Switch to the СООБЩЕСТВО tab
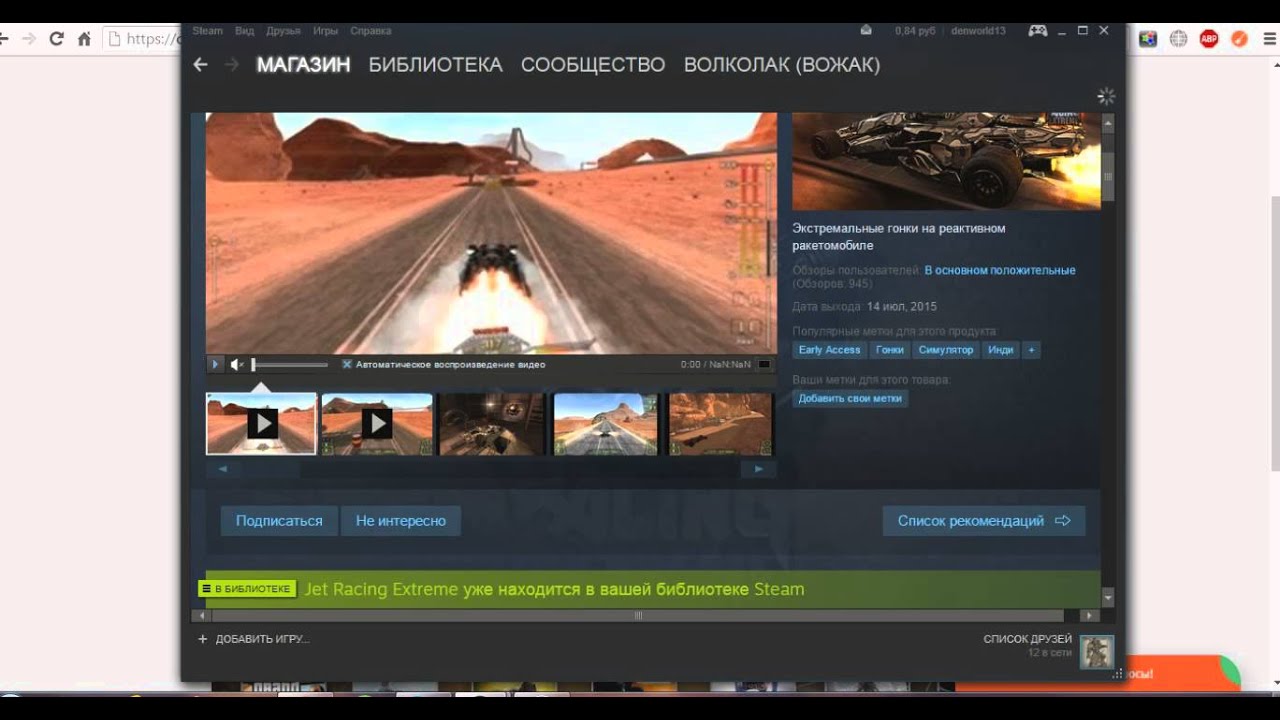 coord(593,65)
